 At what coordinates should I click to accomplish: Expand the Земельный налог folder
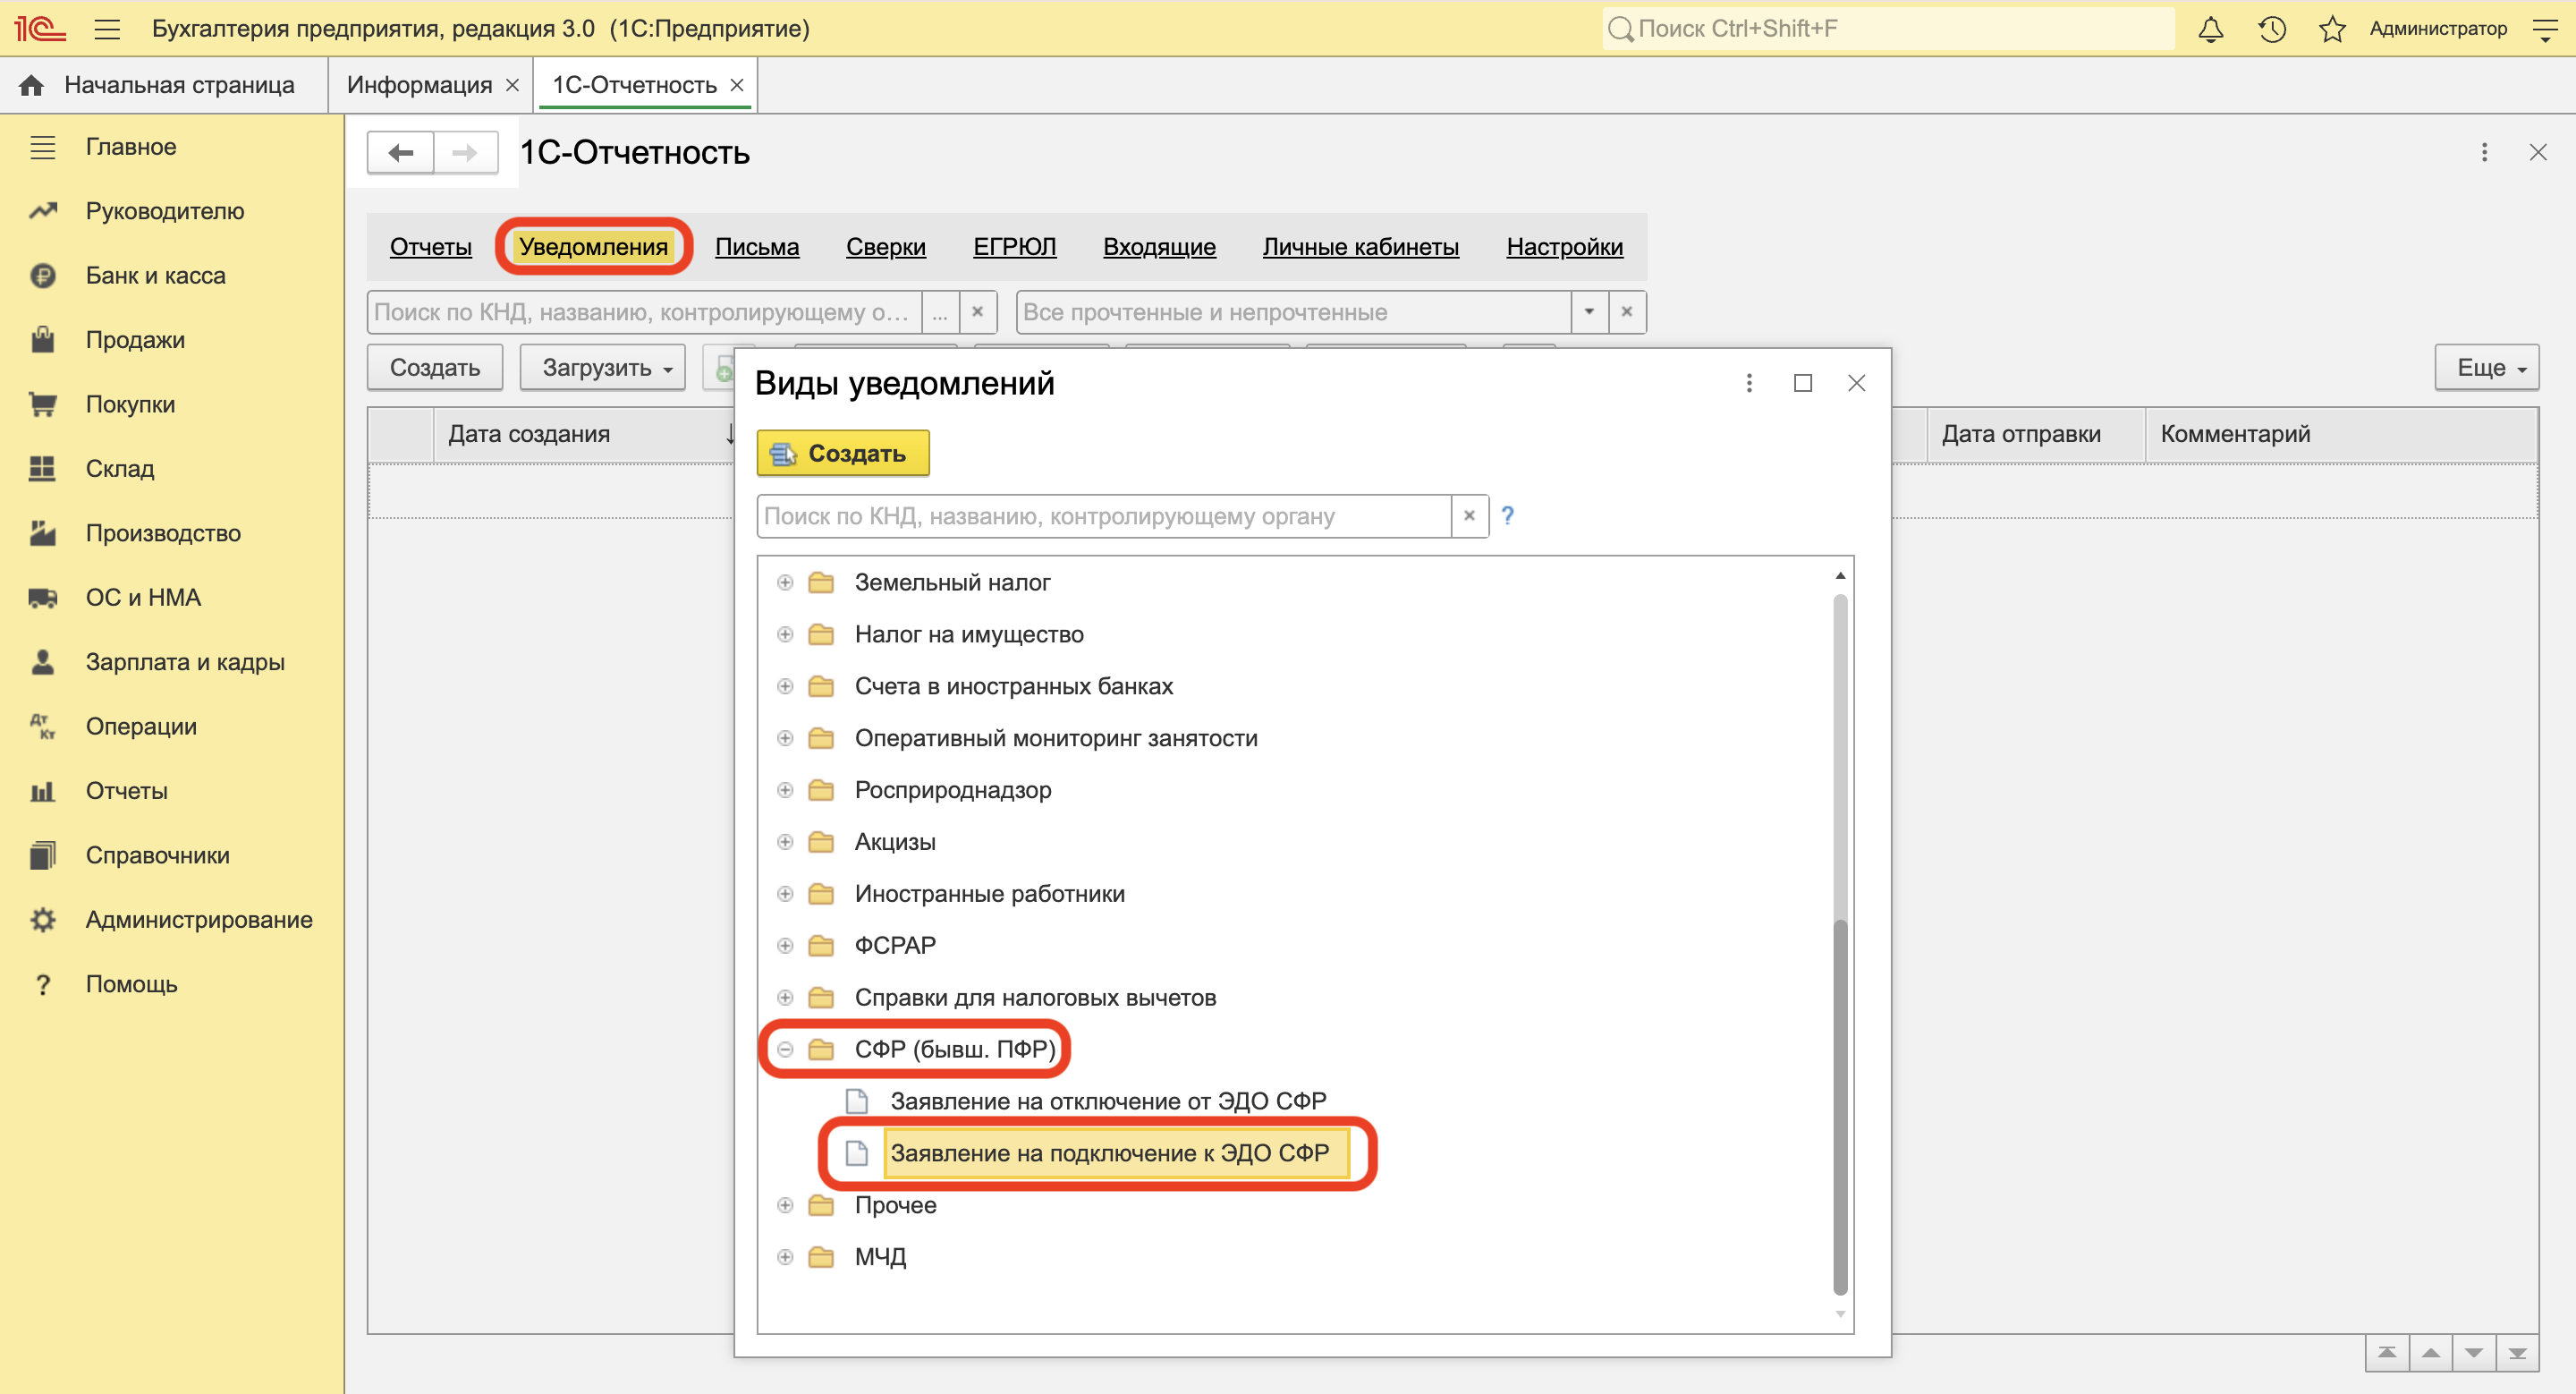pyautogui.click(x=785, y=582)
